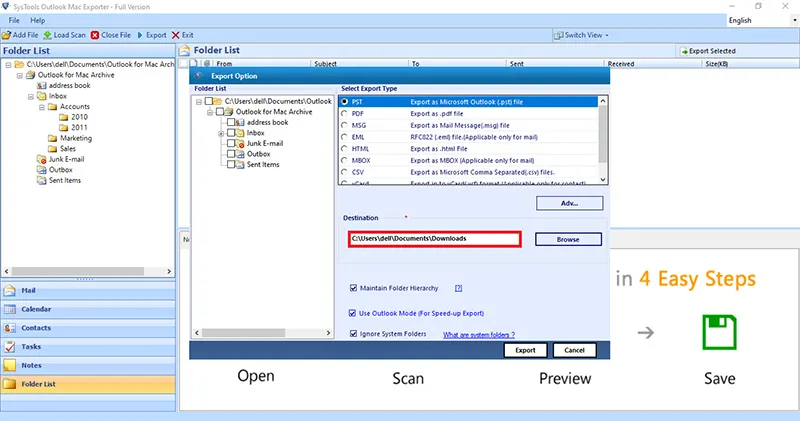This screenshot has width=800, height=421.
Task: Switch to the Tasks pane
Action: pos(88,346)
